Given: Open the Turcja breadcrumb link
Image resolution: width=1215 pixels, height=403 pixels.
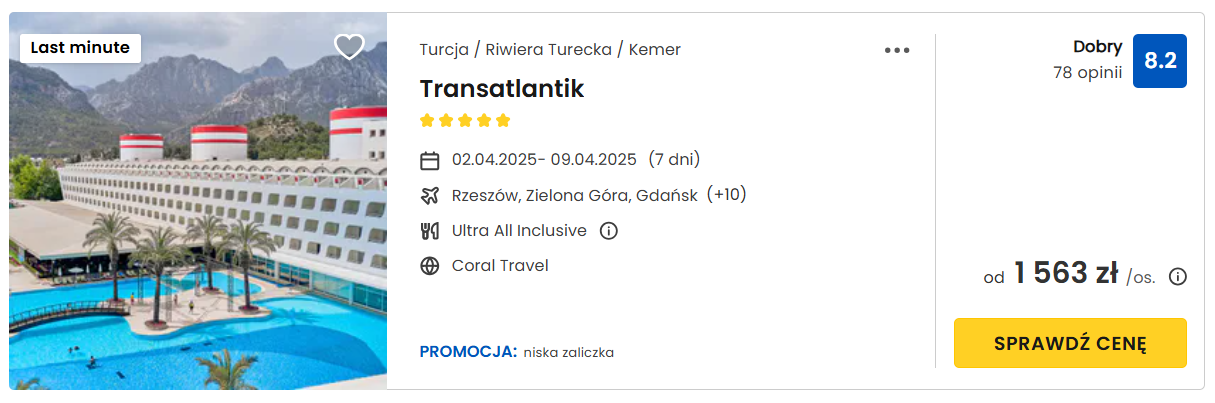Looking at the screenshot, I should 444,49.
